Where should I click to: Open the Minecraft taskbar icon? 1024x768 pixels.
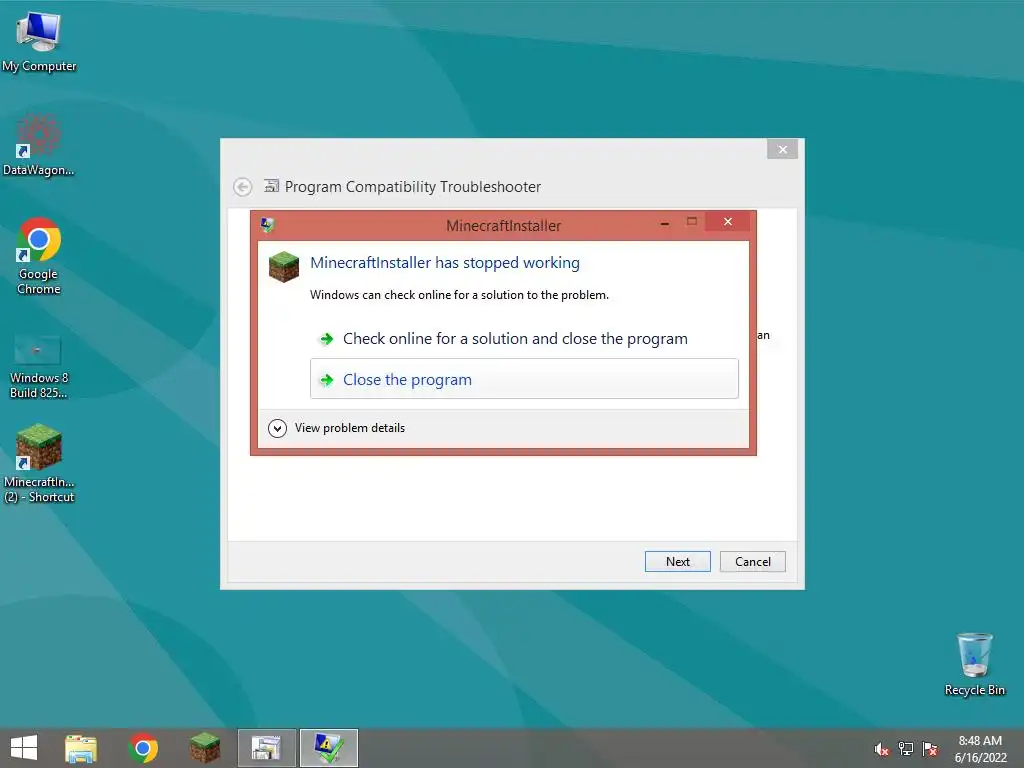pos(204,748)
